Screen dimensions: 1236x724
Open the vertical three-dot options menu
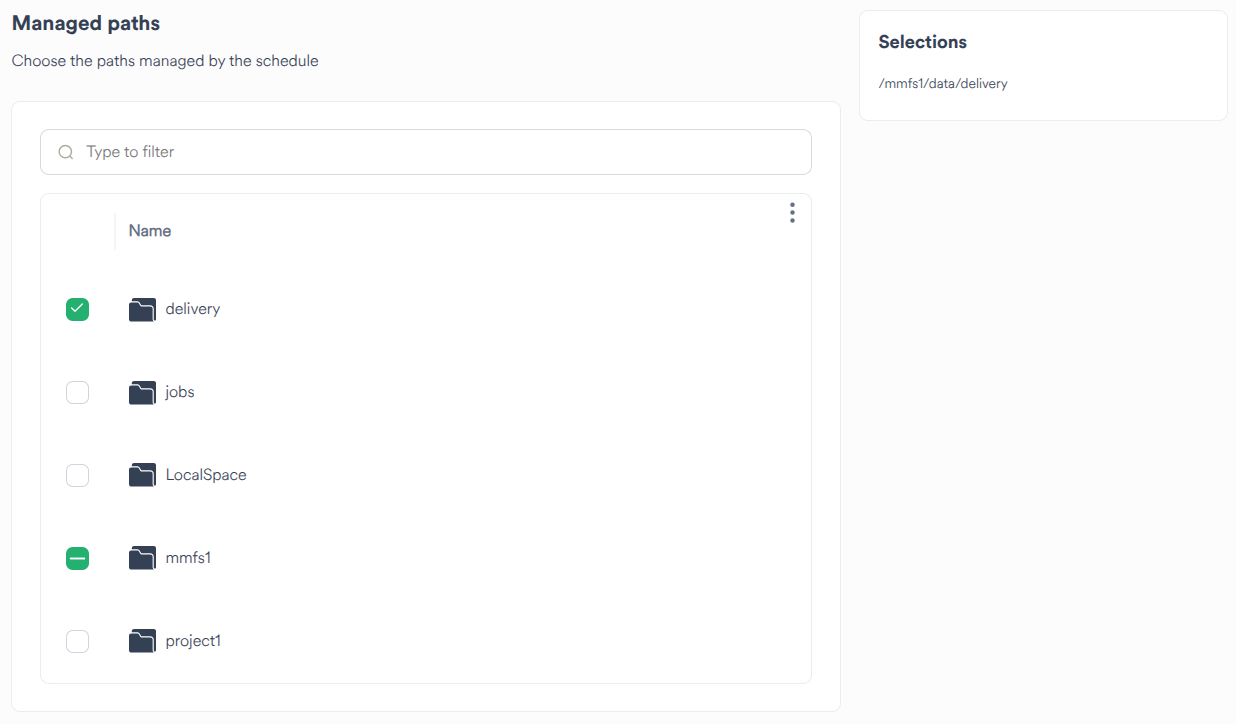click(792, 212)
